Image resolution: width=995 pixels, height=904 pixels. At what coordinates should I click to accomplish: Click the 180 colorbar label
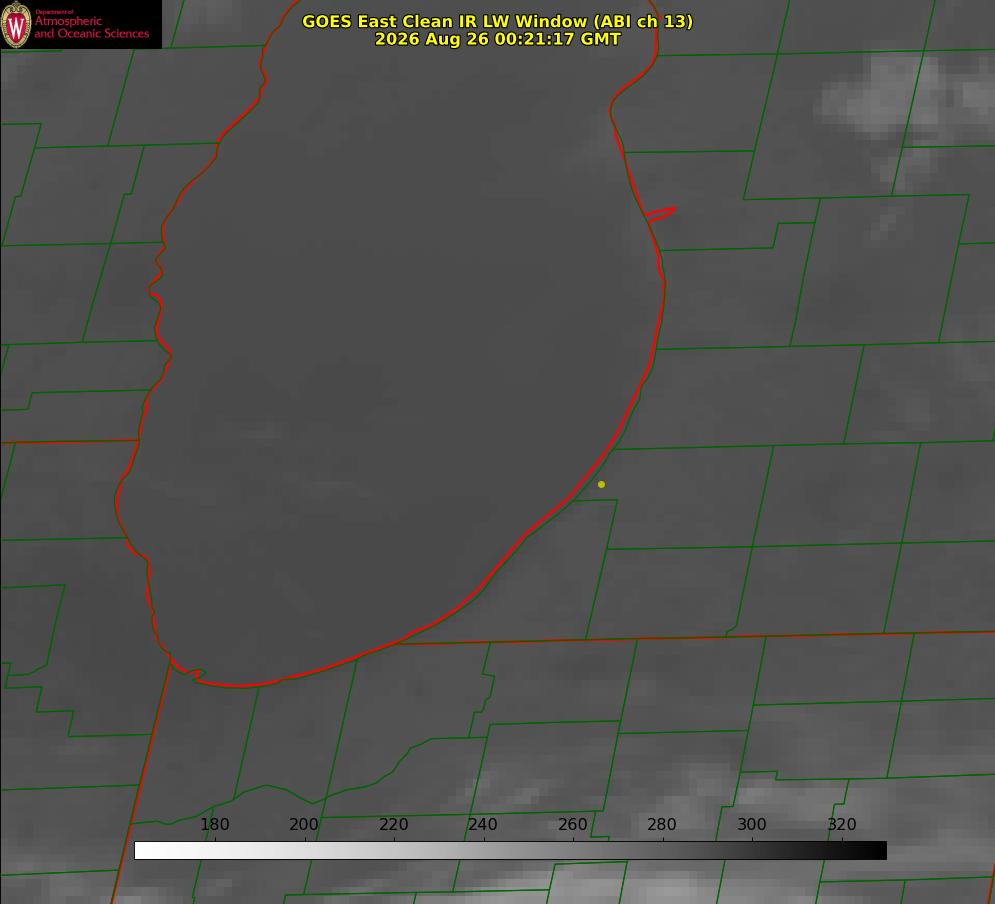point(214,824)
